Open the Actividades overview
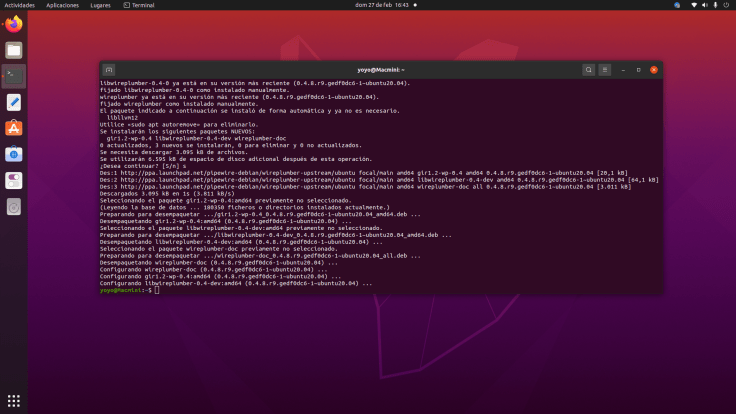The height and width of the screenshot is (414, 736). click(x=20, y=5)
